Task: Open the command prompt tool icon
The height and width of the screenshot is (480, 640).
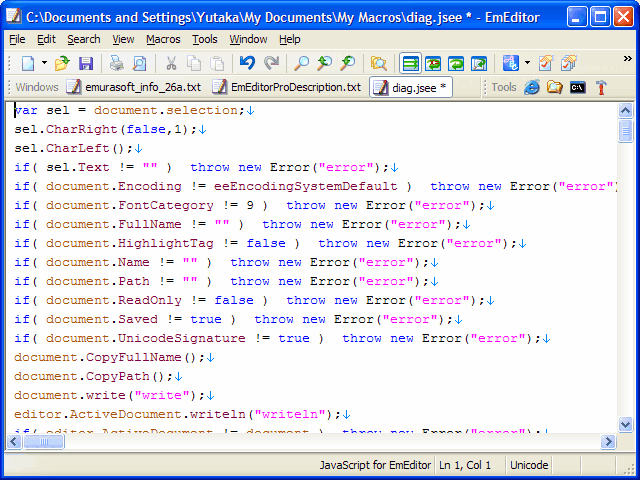Action: click(x=578, y=87)
